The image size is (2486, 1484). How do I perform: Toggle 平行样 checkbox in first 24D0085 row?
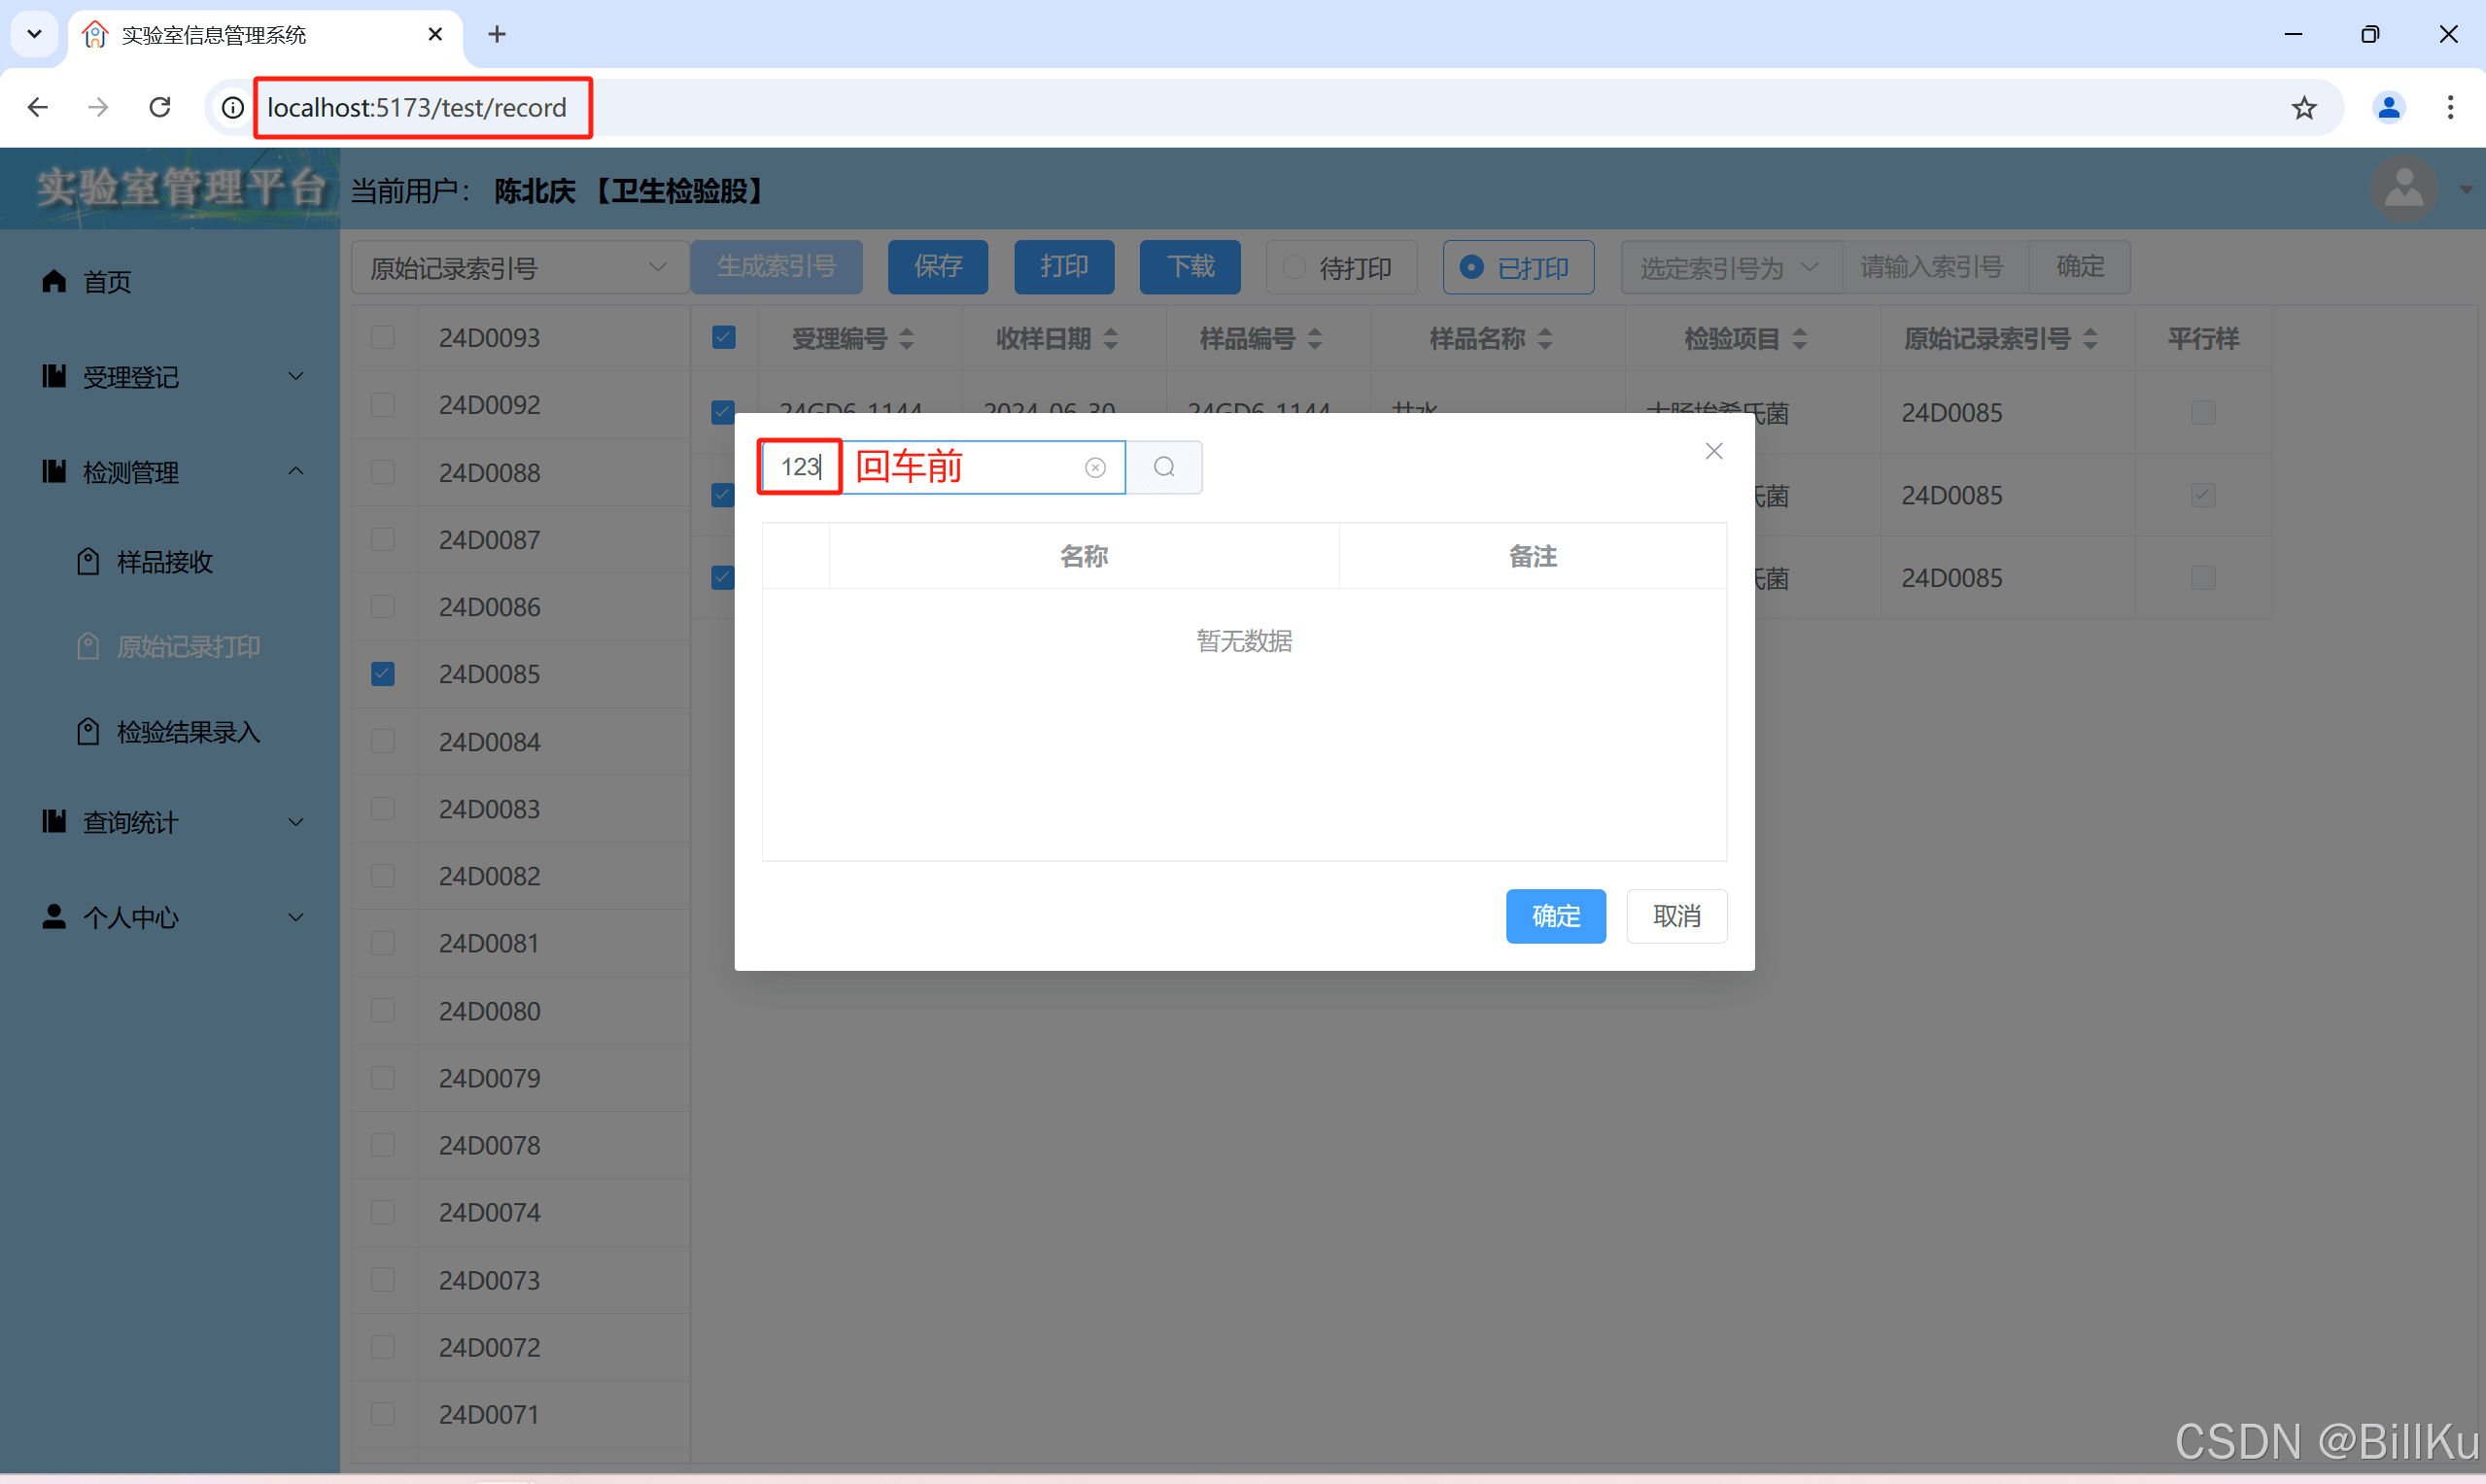coord(2203,412)
